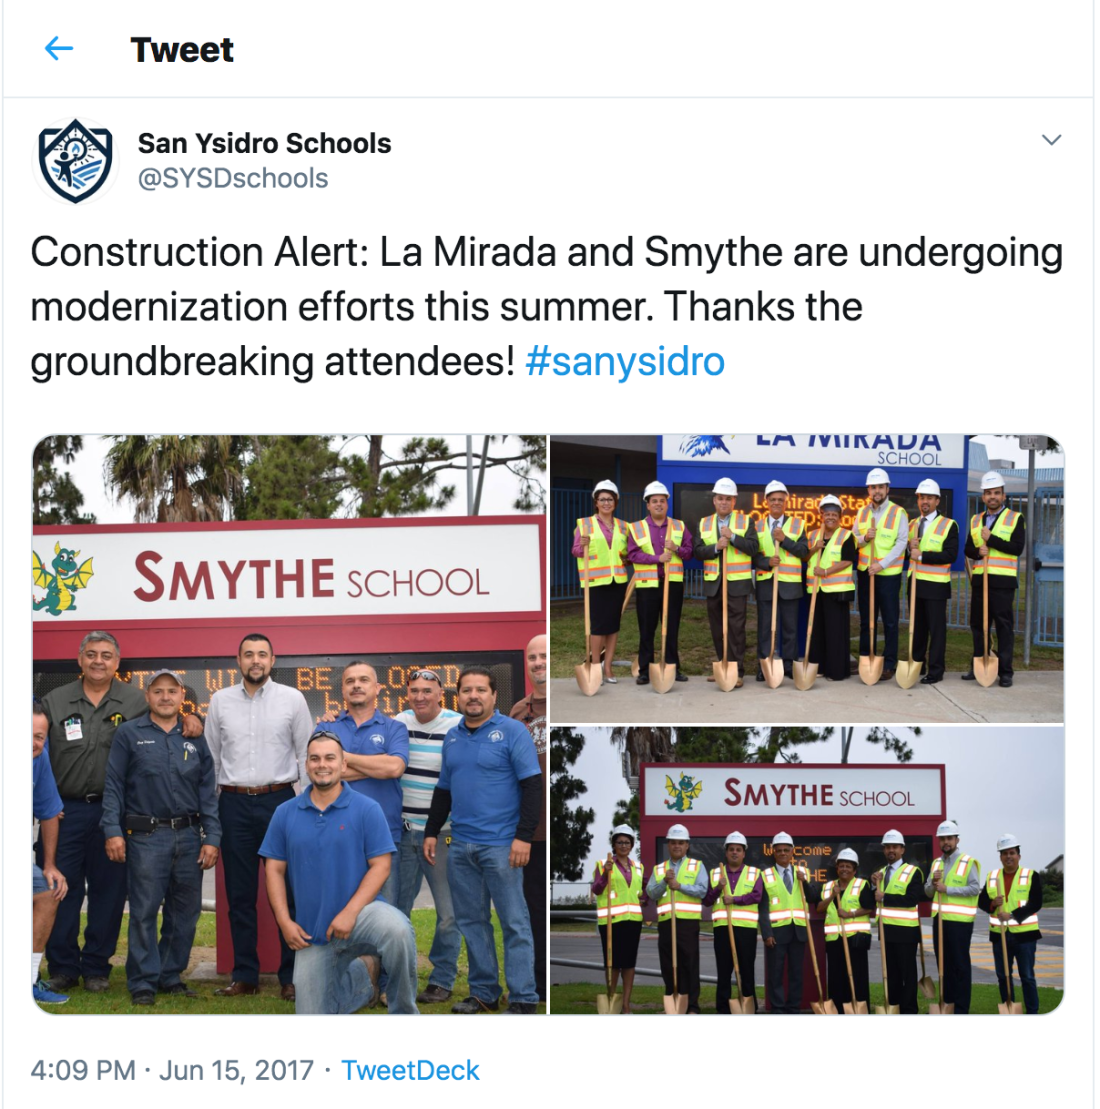Open the San Ysidro Schools display name

[x=264, y=143]
